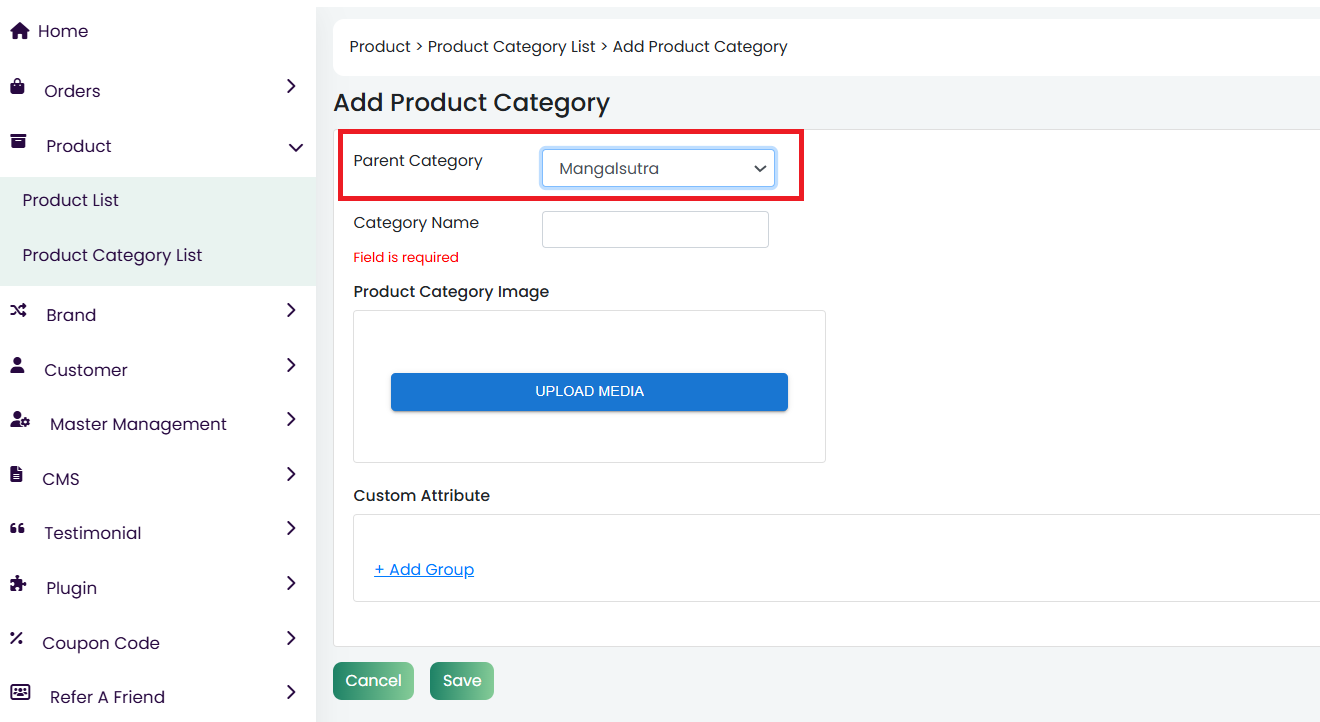Click the Home house icon
The image size is (1320, 722).
click(19, 31)
